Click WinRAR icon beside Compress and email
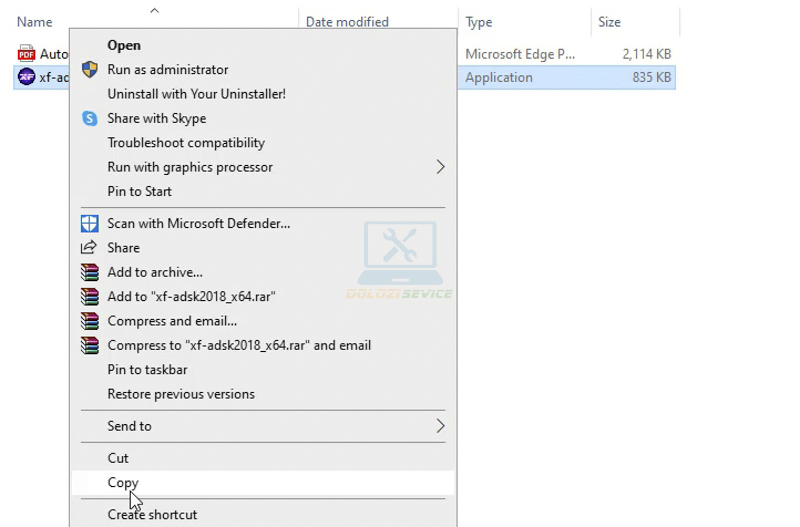The image size is (800, 527). [x=89, y=321]
